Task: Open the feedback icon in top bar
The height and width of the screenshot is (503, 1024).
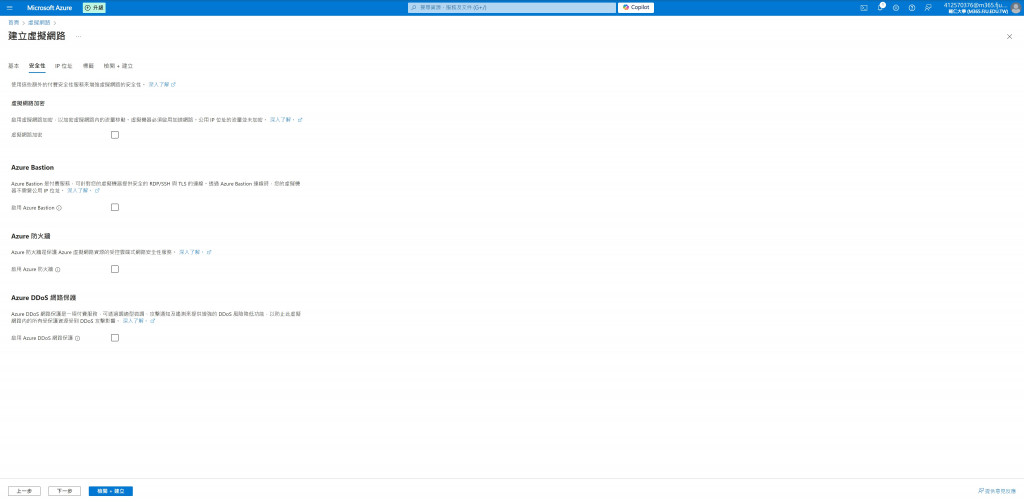Action: tap(928, 8)
